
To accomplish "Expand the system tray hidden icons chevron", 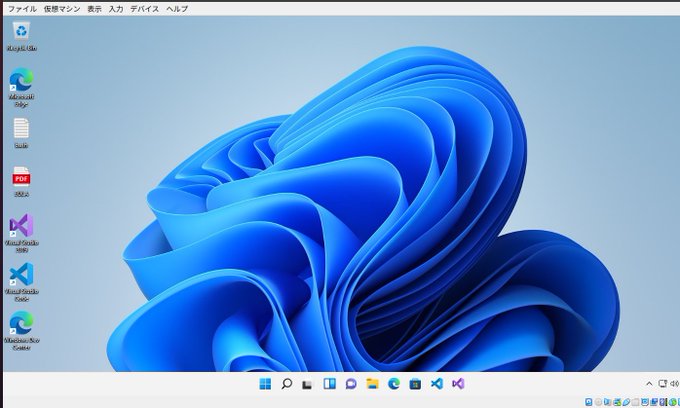I will (x=649, y=383).
